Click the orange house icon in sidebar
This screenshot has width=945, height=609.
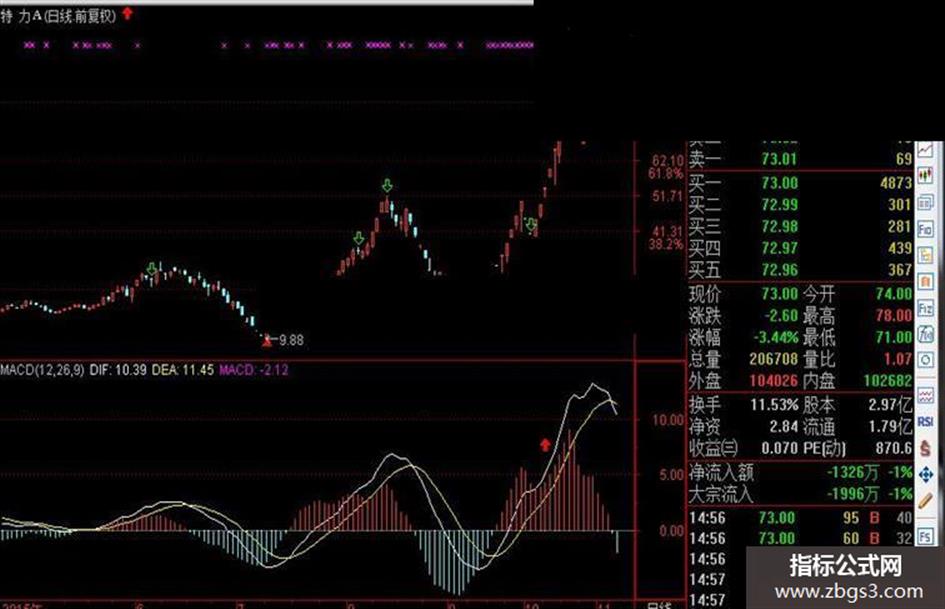[x=925, y=282]
